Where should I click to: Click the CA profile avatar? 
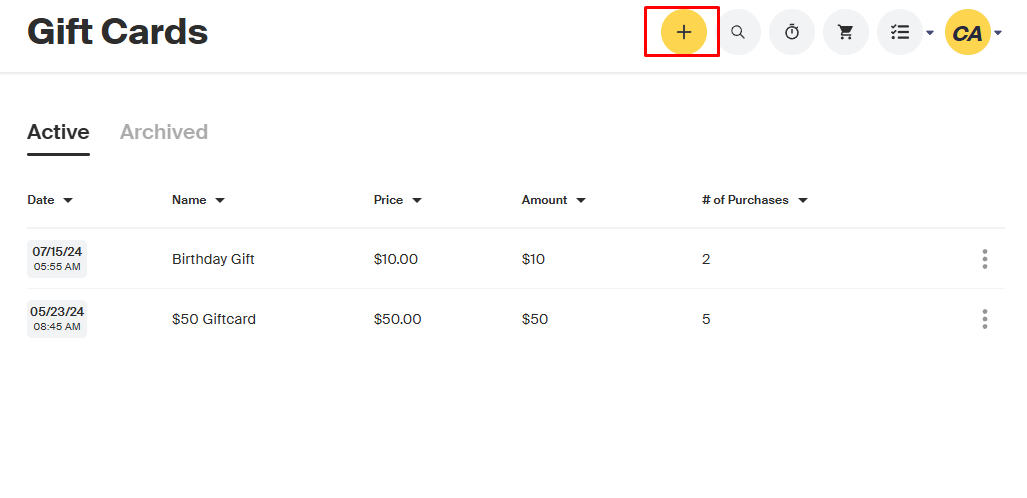(967, 32)
